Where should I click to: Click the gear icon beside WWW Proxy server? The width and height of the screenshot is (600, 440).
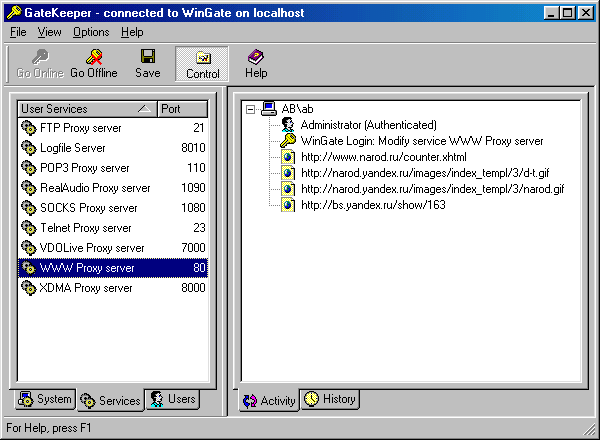point(29,268)
